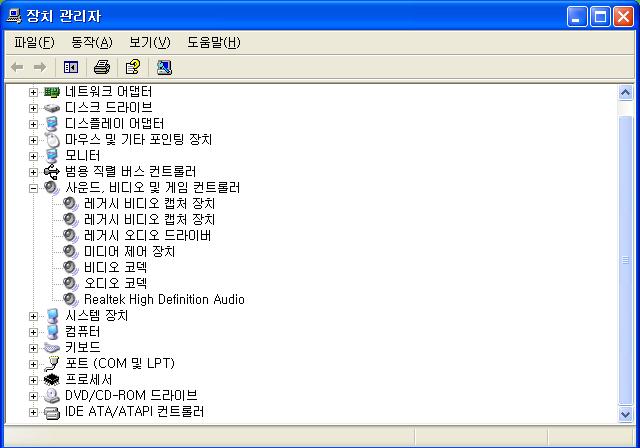
Task: Click the scrollbar down arrow
Action: click(625, 415)
